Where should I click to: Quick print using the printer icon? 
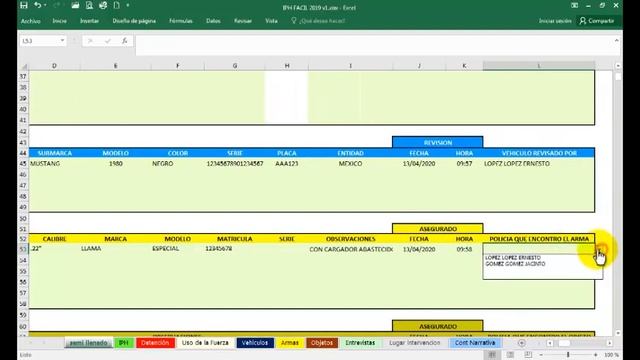(103, 5)
